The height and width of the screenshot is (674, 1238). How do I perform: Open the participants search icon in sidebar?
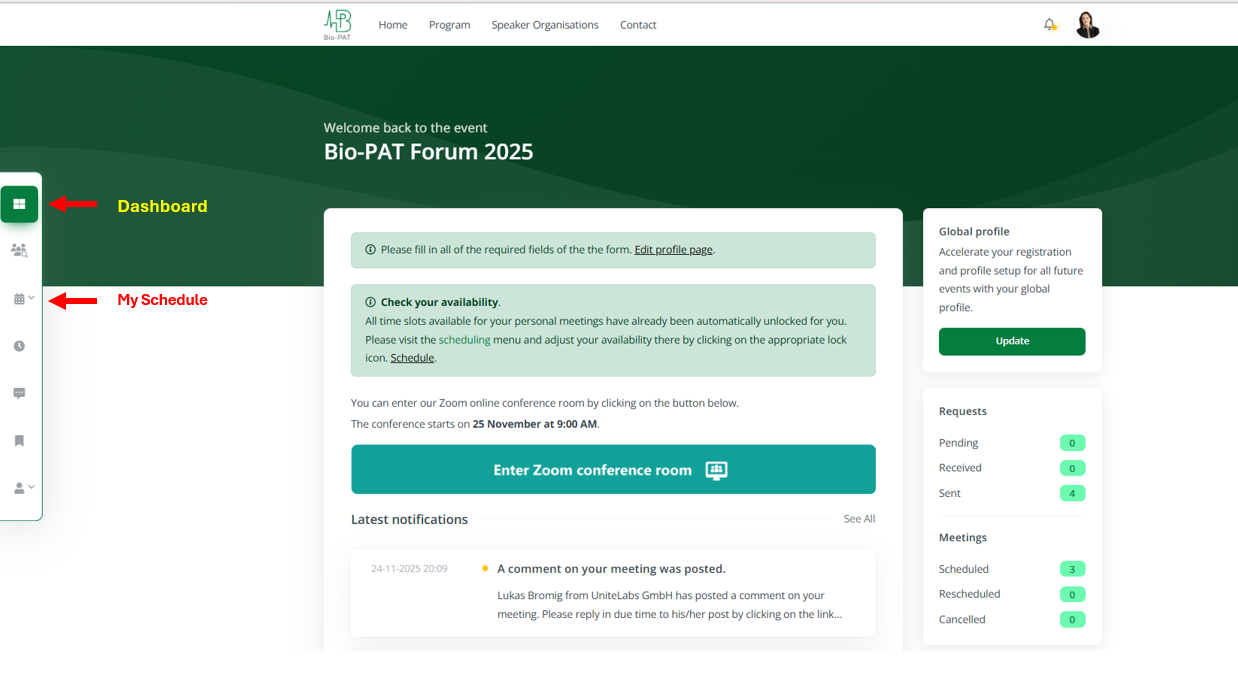pyautogui.click(x=19, y=251)
